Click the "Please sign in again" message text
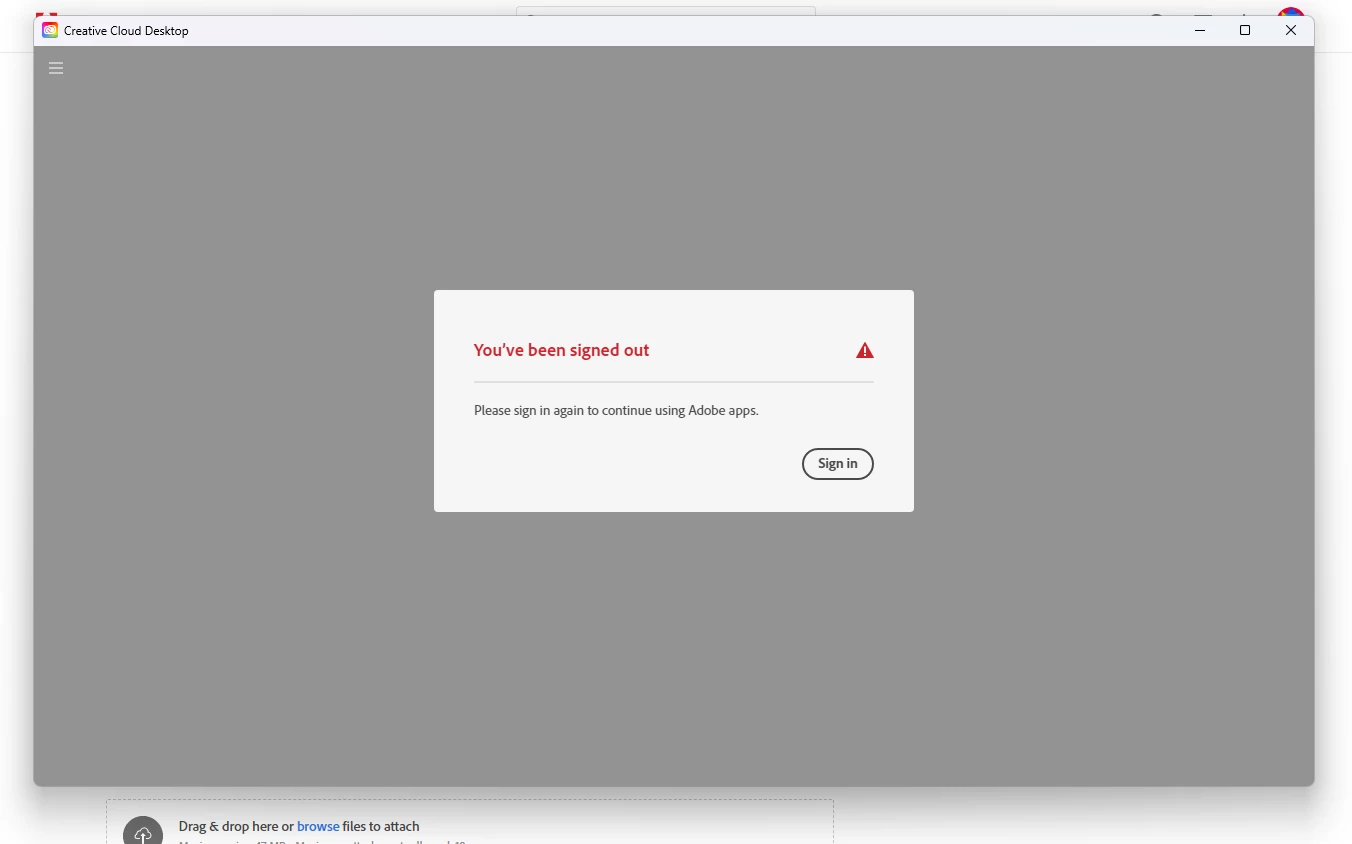Viewport: 1352px width, 844px height. click(x=616, y=410)
